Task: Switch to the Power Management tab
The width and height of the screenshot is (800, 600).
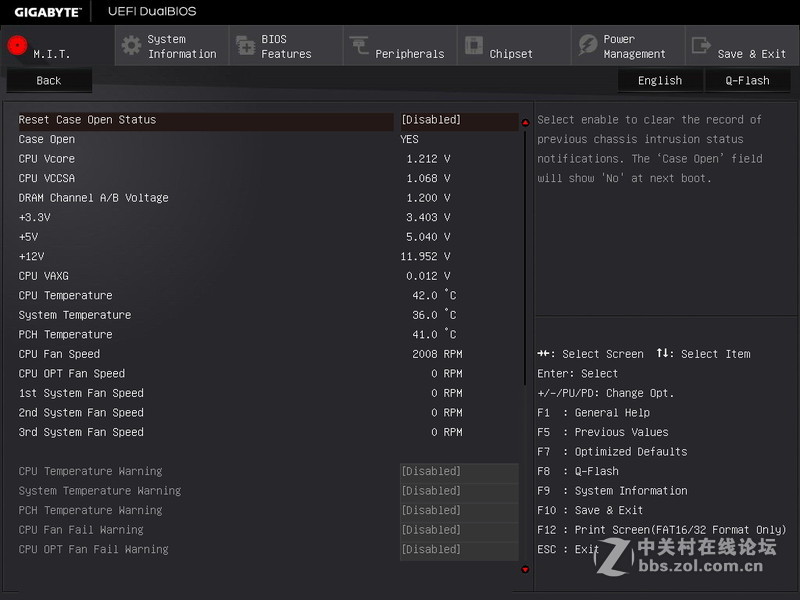Action: (x=627, y=45)
